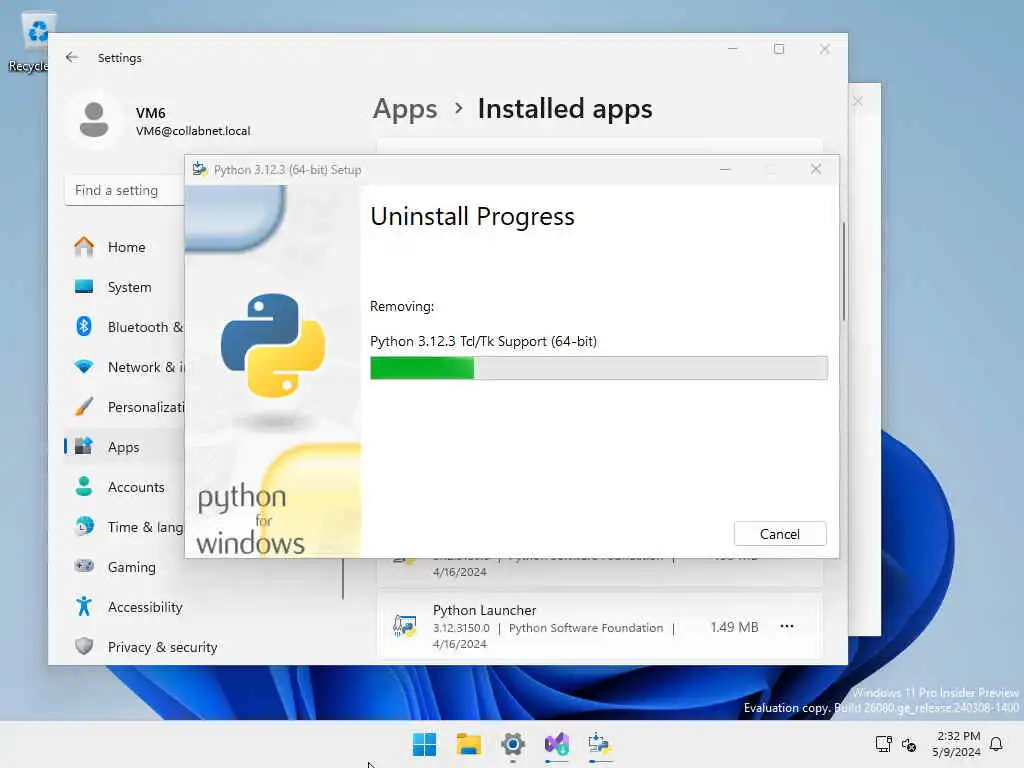Viewport: 1024px width, 768px height.
Task: Click the network tray icon
Action: pos(884,744)
